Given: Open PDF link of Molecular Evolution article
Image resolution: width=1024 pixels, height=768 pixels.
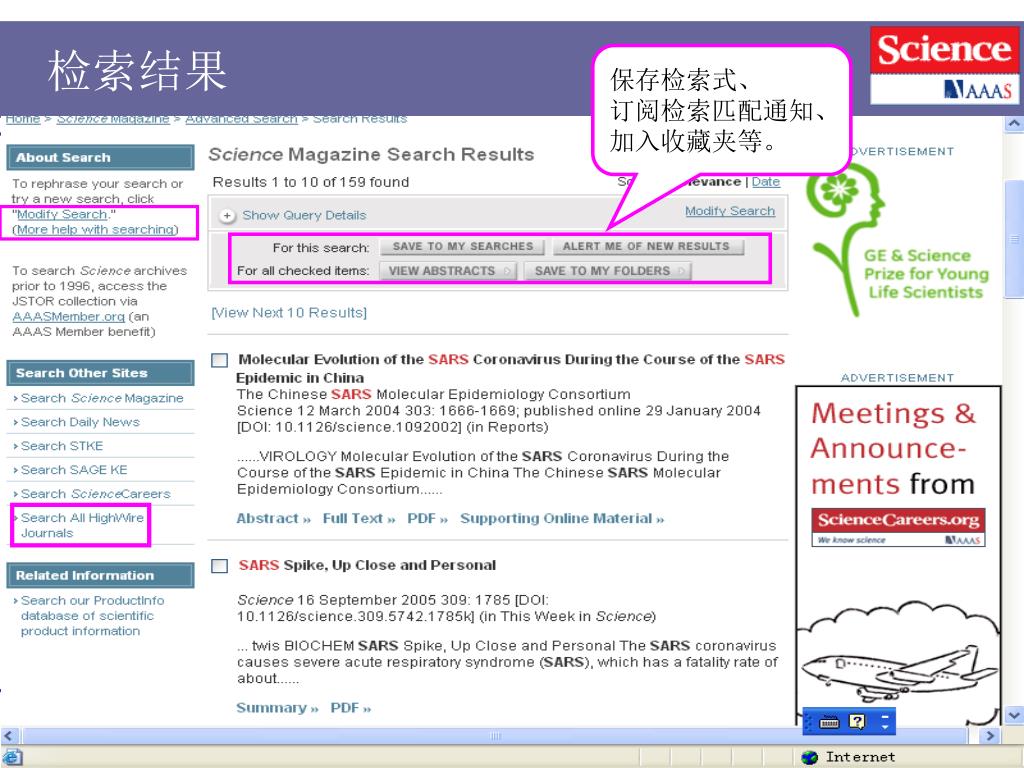Looking at the screenshot, I should [427, 518].
